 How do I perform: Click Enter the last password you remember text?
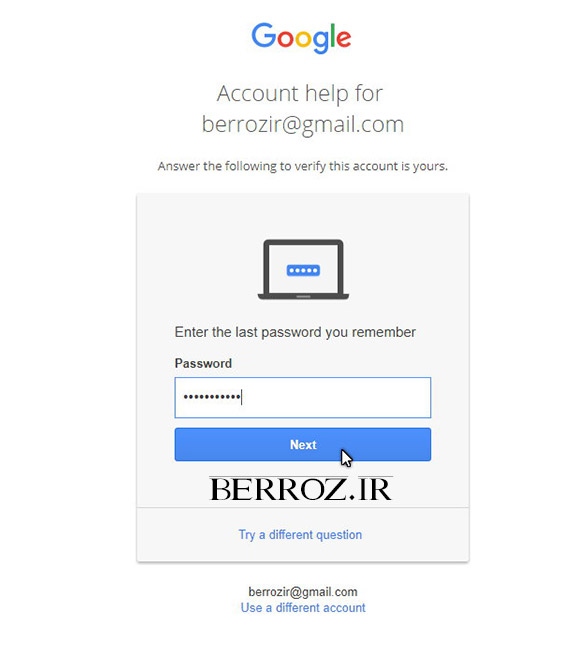click(x=295, y=332)
